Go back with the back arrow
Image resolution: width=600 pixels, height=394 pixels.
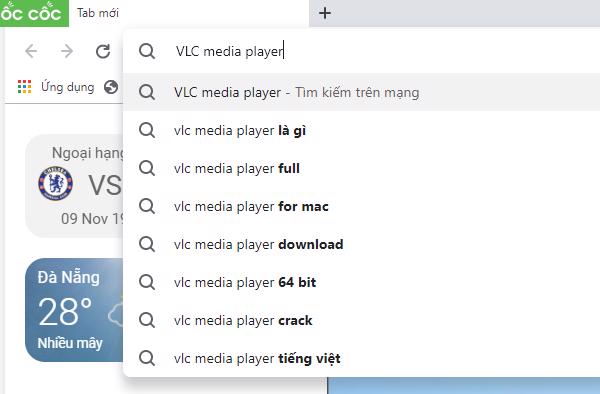[31, 51]
